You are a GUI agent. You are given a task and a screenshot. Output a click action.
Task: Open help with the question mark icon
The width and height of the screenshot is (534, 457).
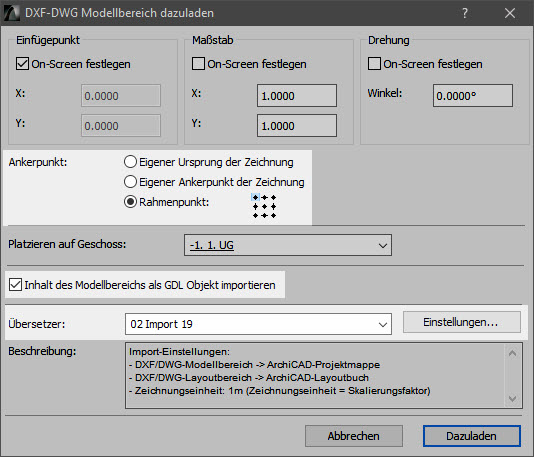coord(465,13)
